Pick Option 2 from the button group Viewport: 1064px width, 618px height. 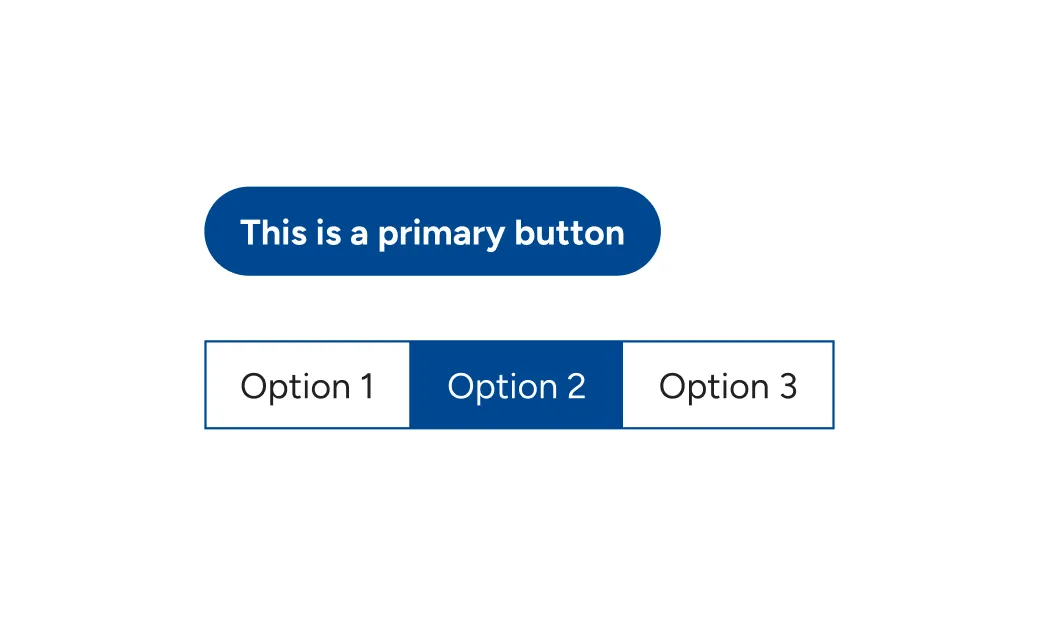pos(516,385)
